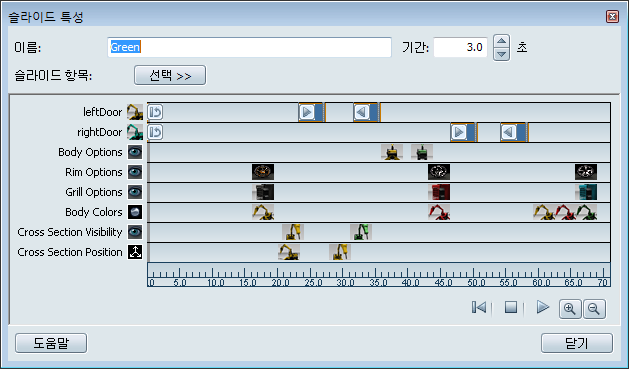Decrease duration with the down stepper arrow
Image resolution: width=630 pixels, height=370 pixels.
501,54
